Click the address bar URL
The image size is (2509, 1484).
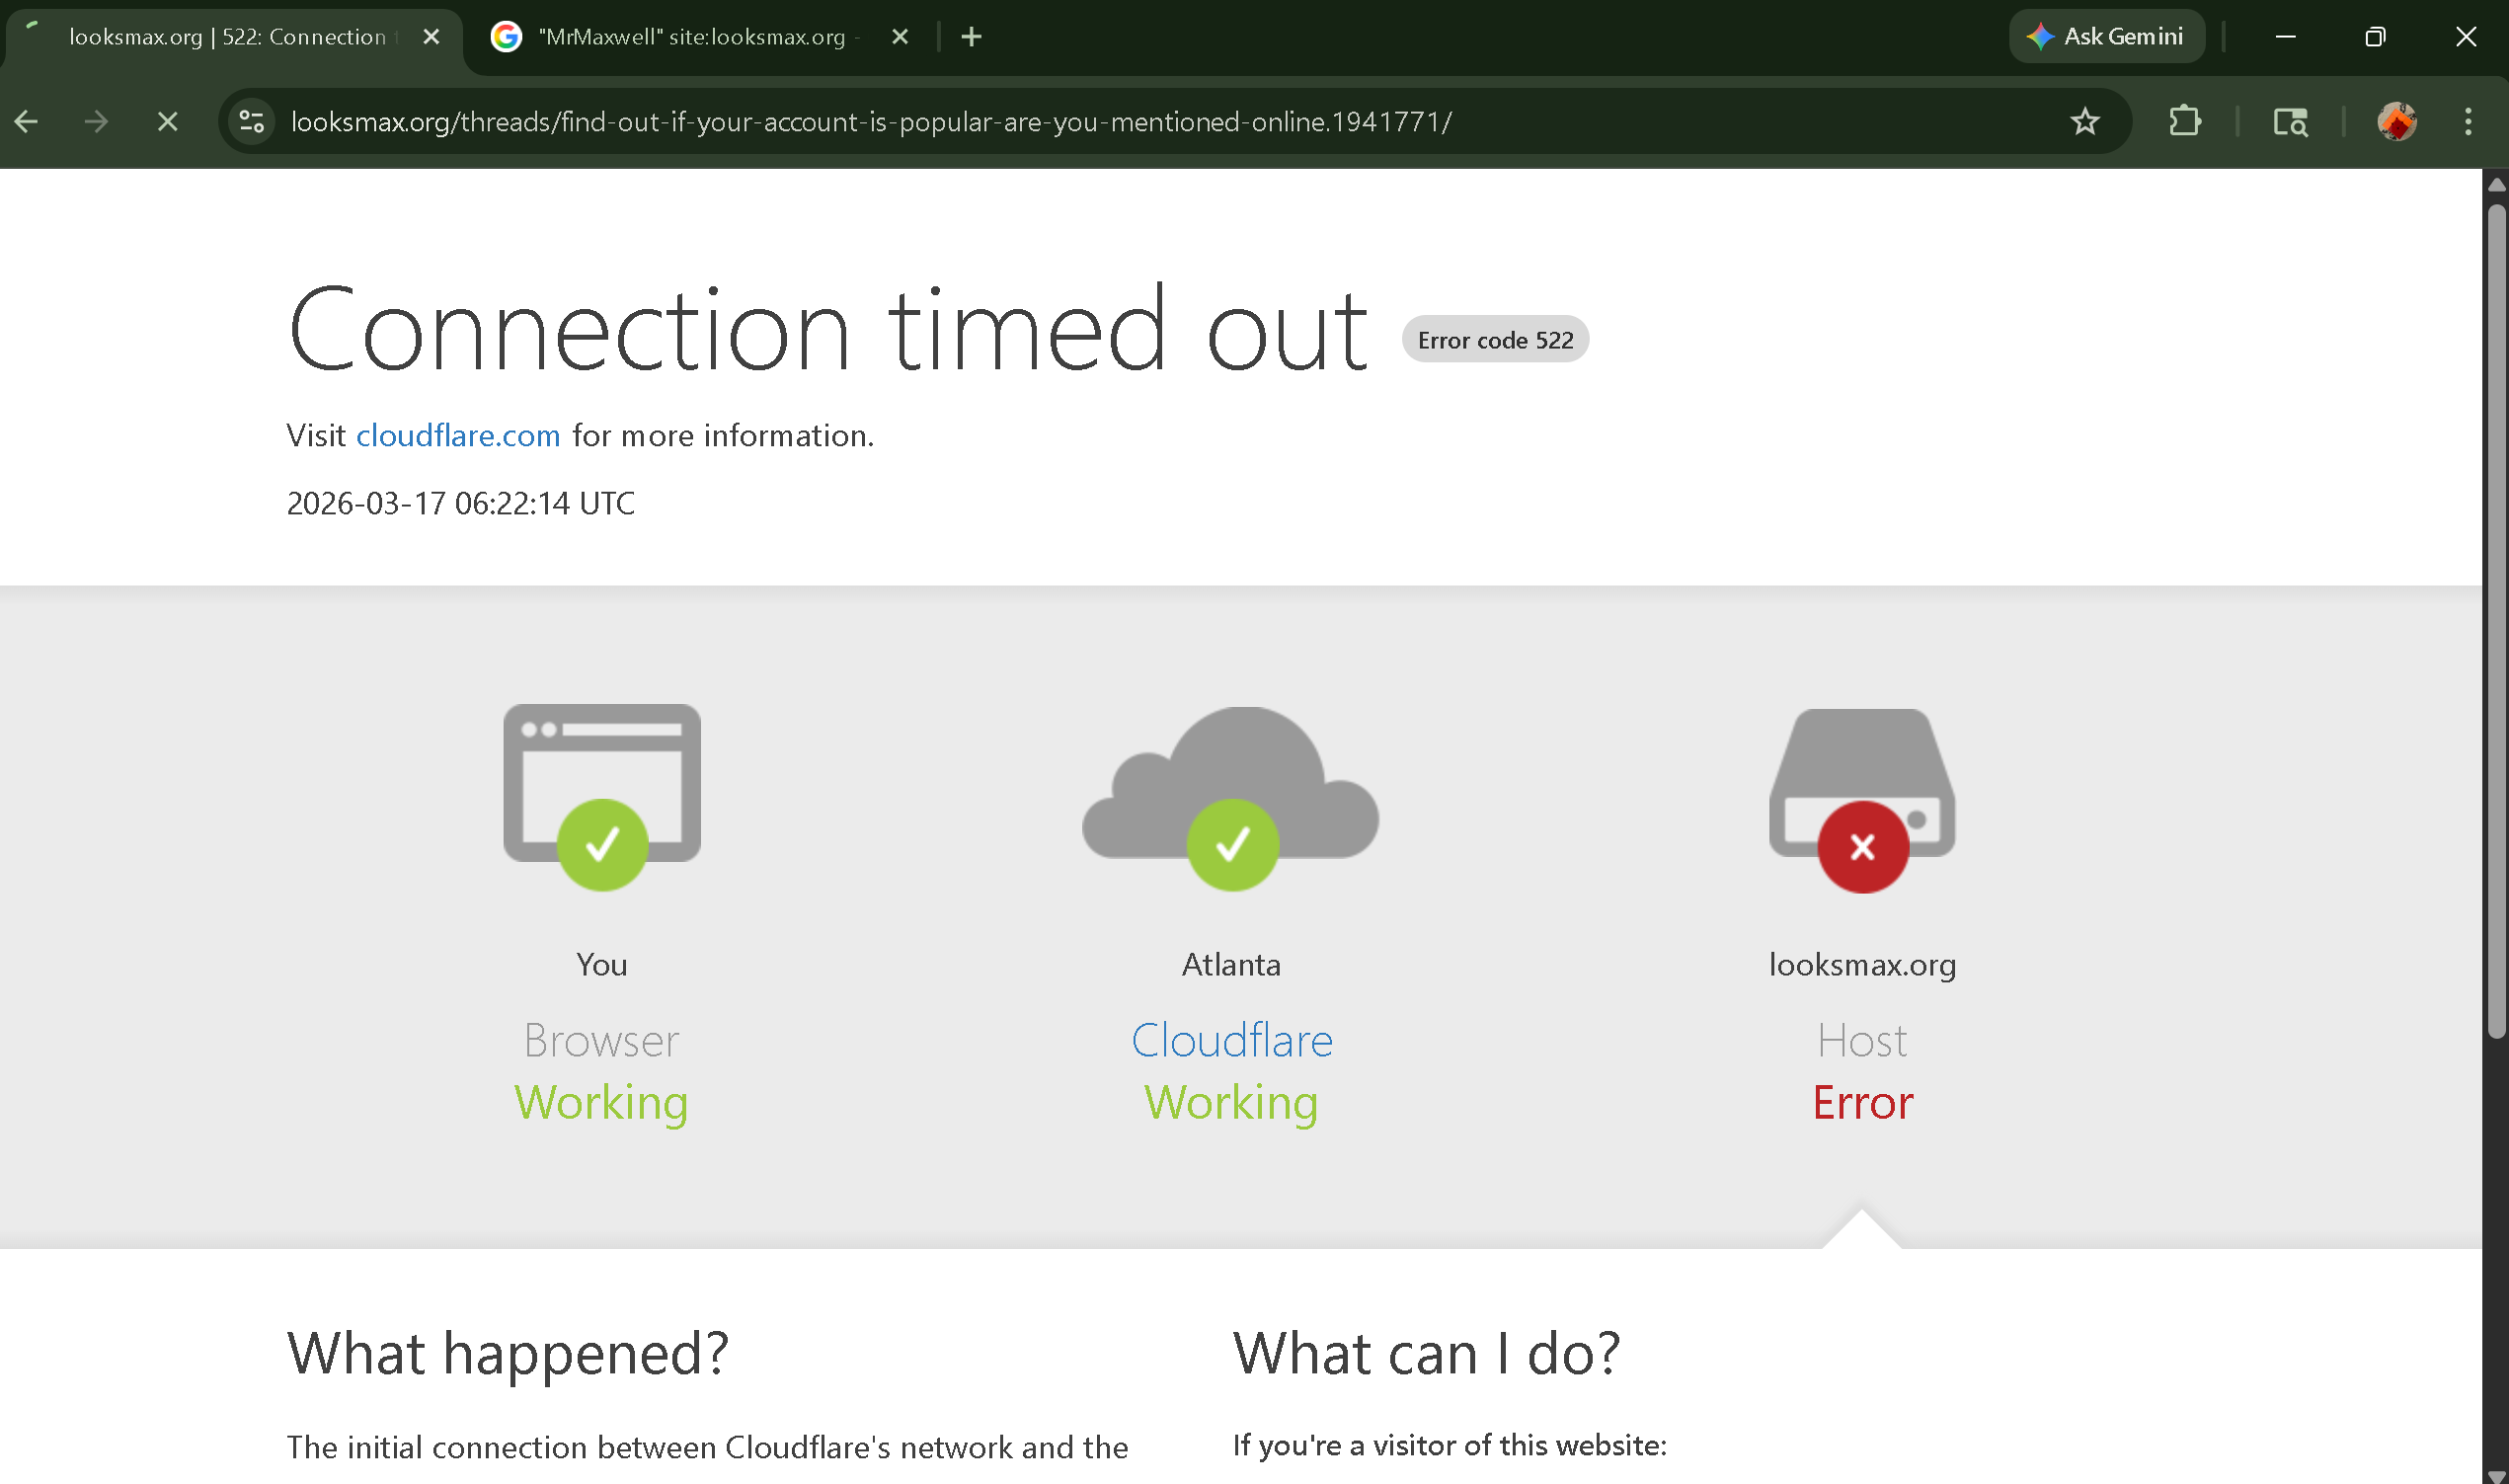pos(870,122)
